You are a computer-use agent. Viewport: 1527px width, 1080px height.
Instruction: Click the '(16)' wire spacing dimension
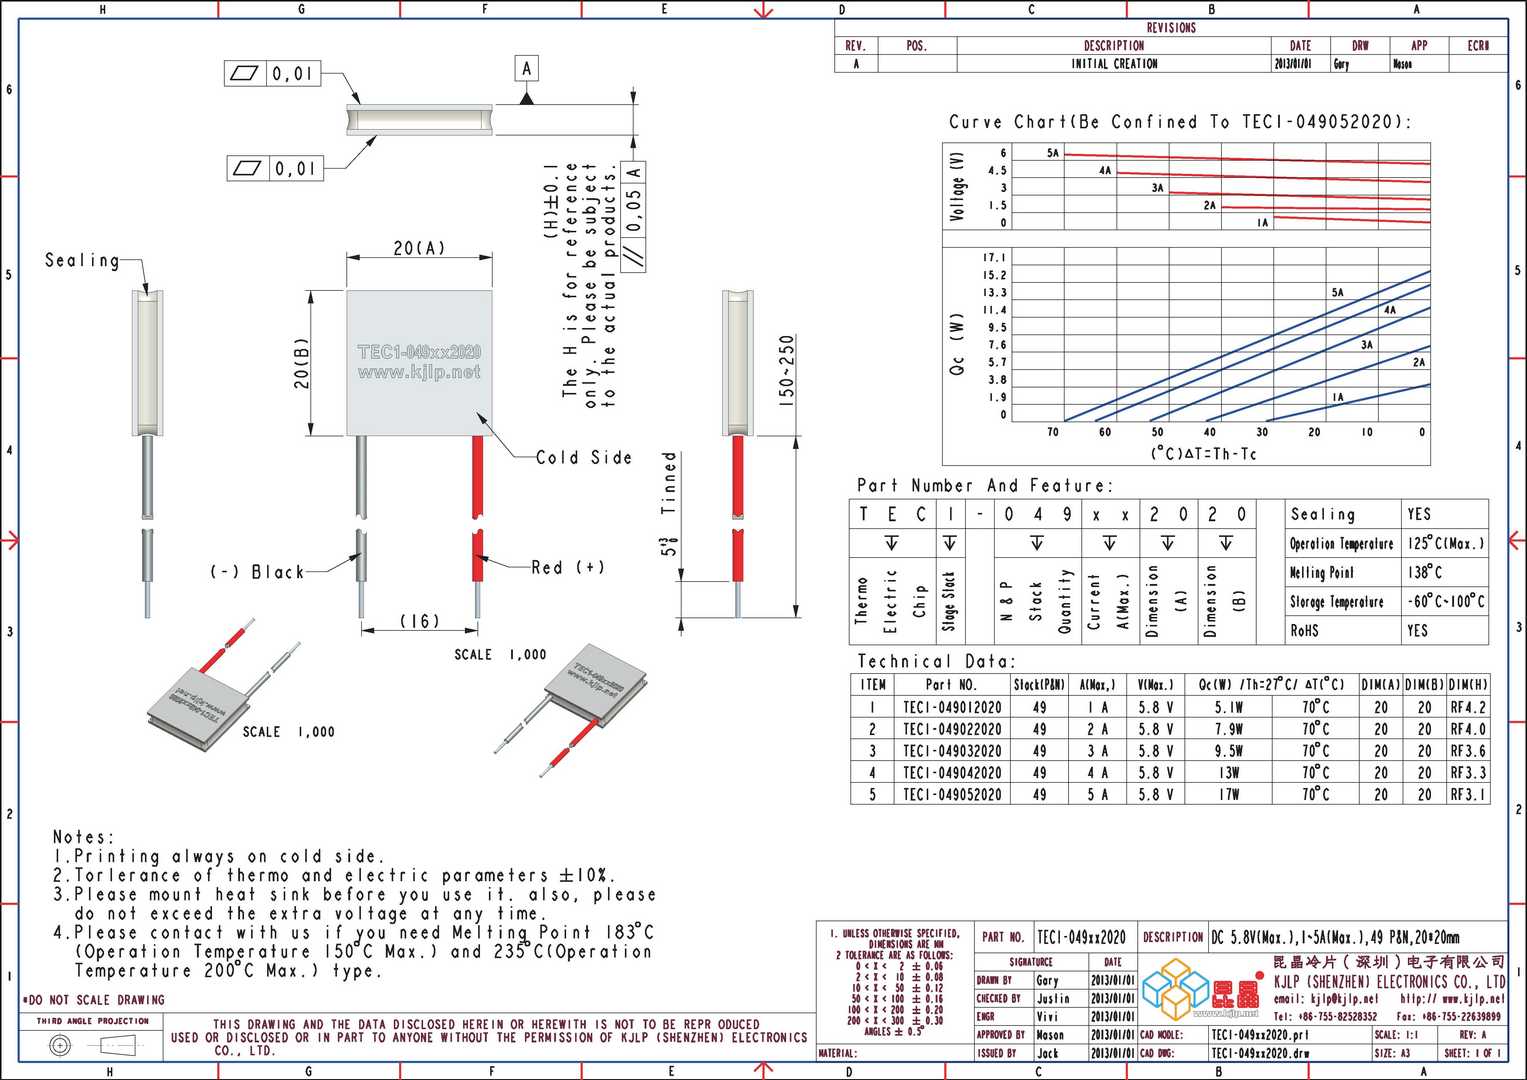click(x=420, y=620)
